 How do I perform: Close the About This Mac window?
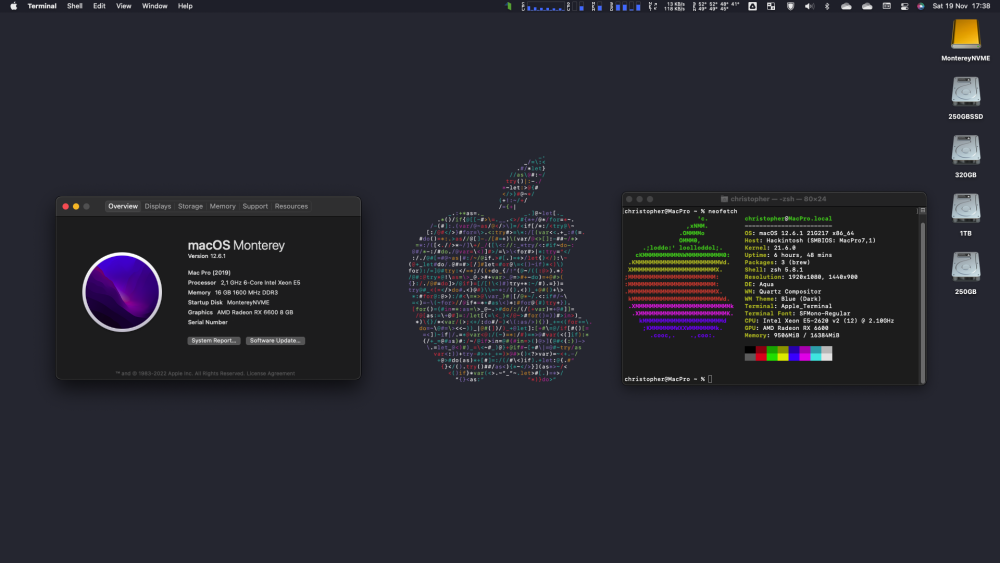pyautogui.click(x=66, y=207)
